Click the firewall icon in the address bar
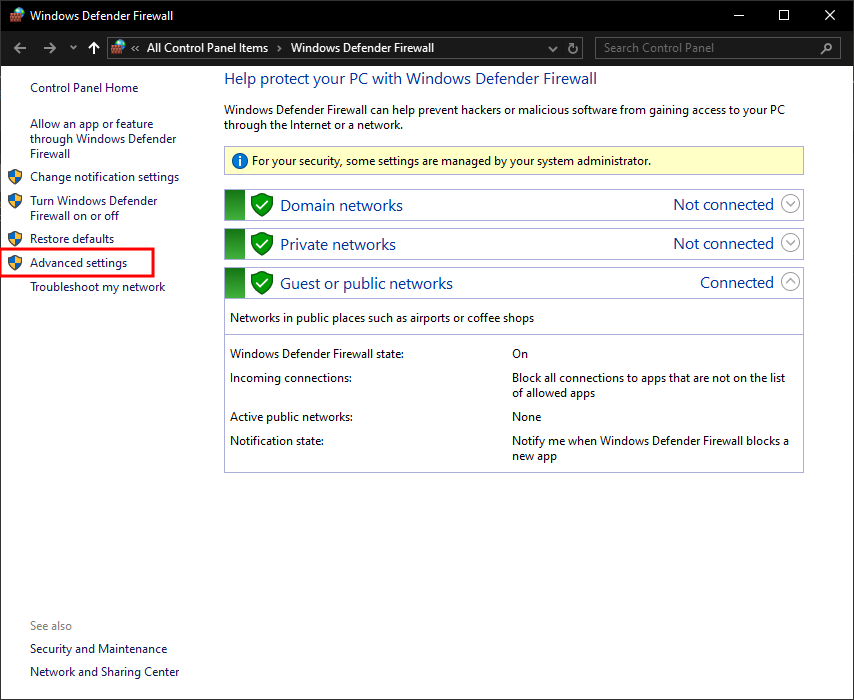Viewport: 854px width, 700px height. click(x=118, y=47)
